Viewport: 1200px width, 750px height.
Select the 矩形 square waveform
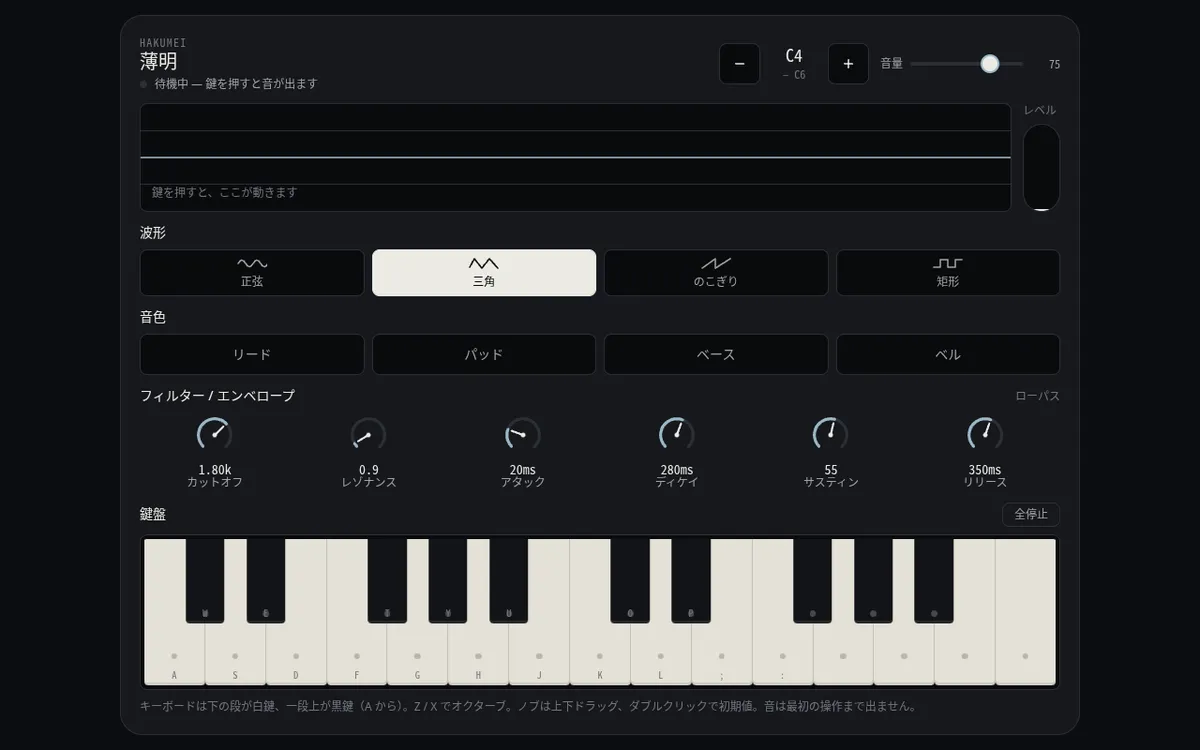click(948, 273)
